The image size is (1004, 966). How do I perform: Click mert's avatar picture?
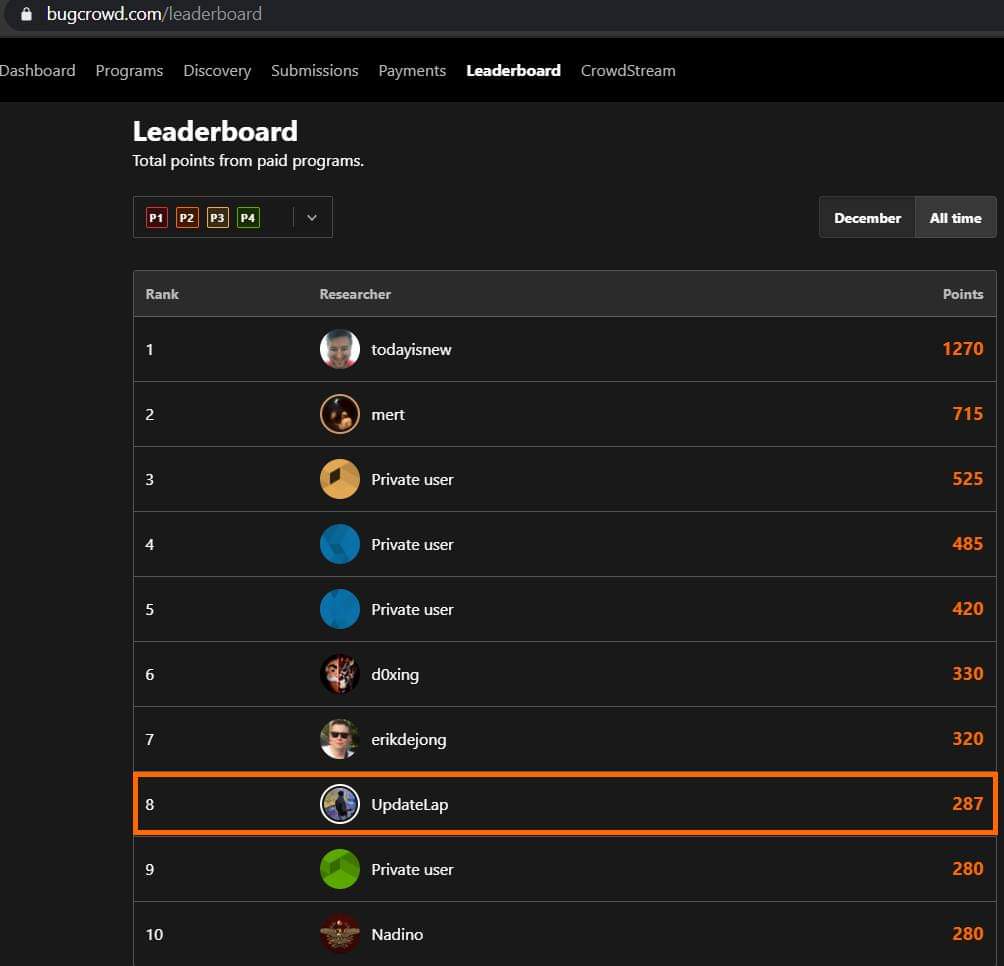340,413
